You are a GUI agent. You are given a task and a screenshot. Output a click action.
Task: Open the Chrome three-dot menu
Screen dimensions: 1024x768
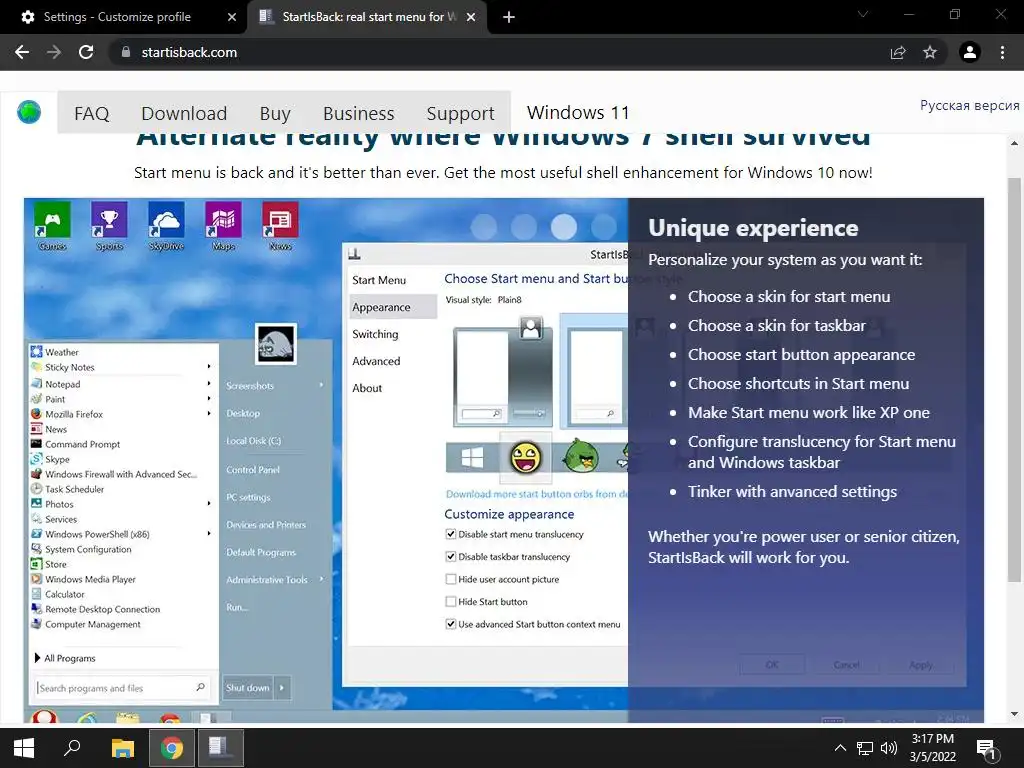(1002, 52)
